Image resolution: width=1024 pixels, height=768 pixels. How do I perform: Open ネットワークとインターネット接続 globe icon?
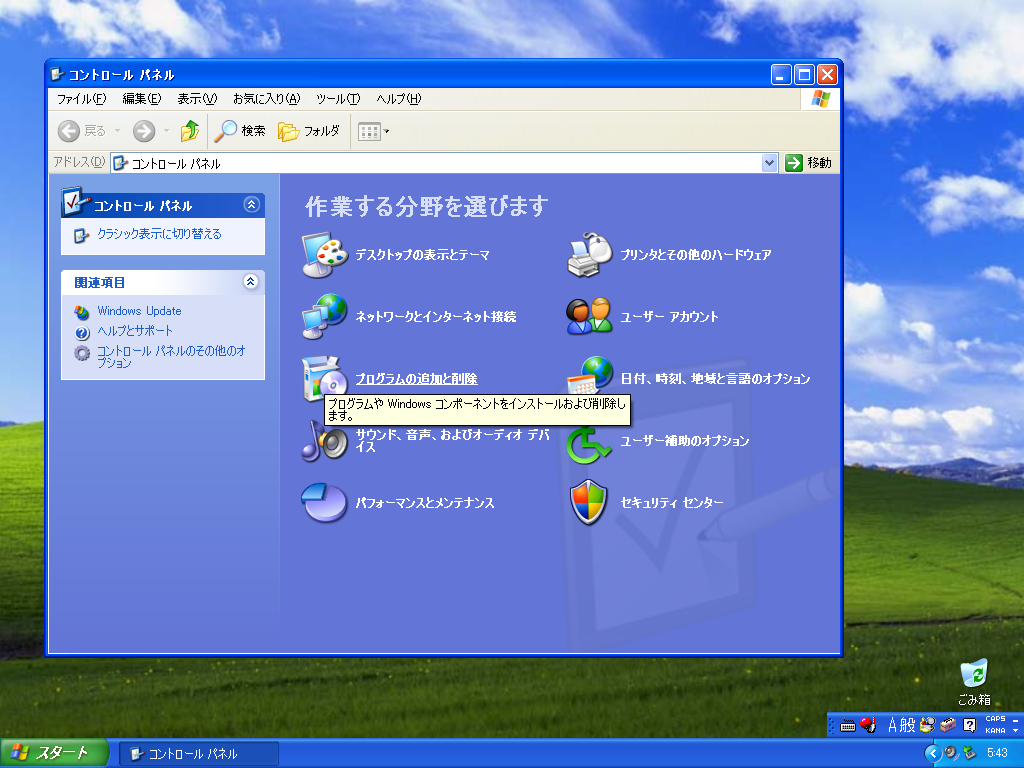325,317
